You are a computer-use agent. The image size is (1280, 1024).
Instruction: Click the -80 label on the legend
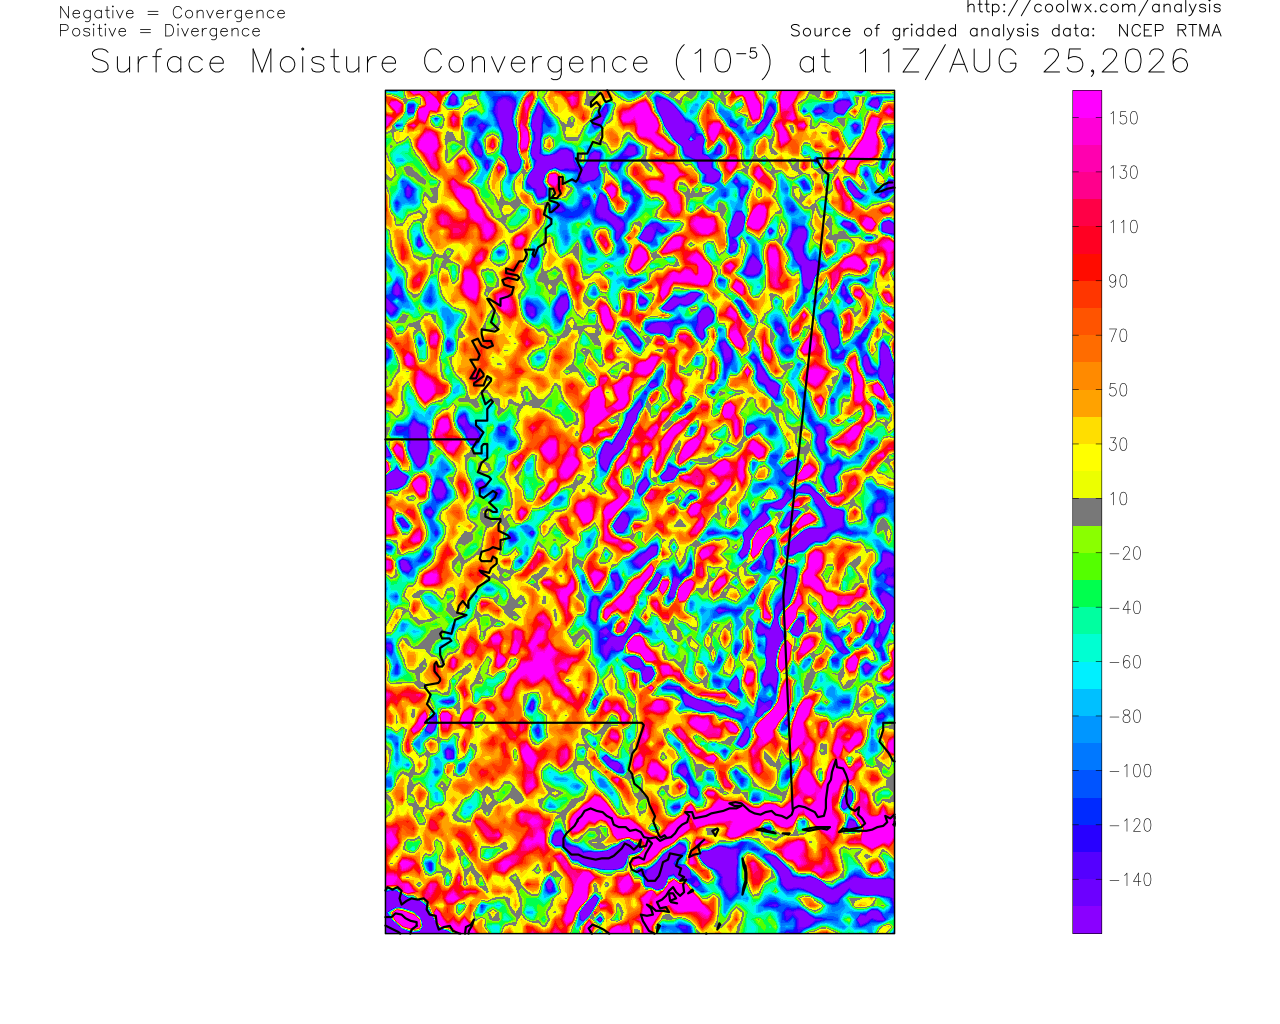tap(1125, 717)
